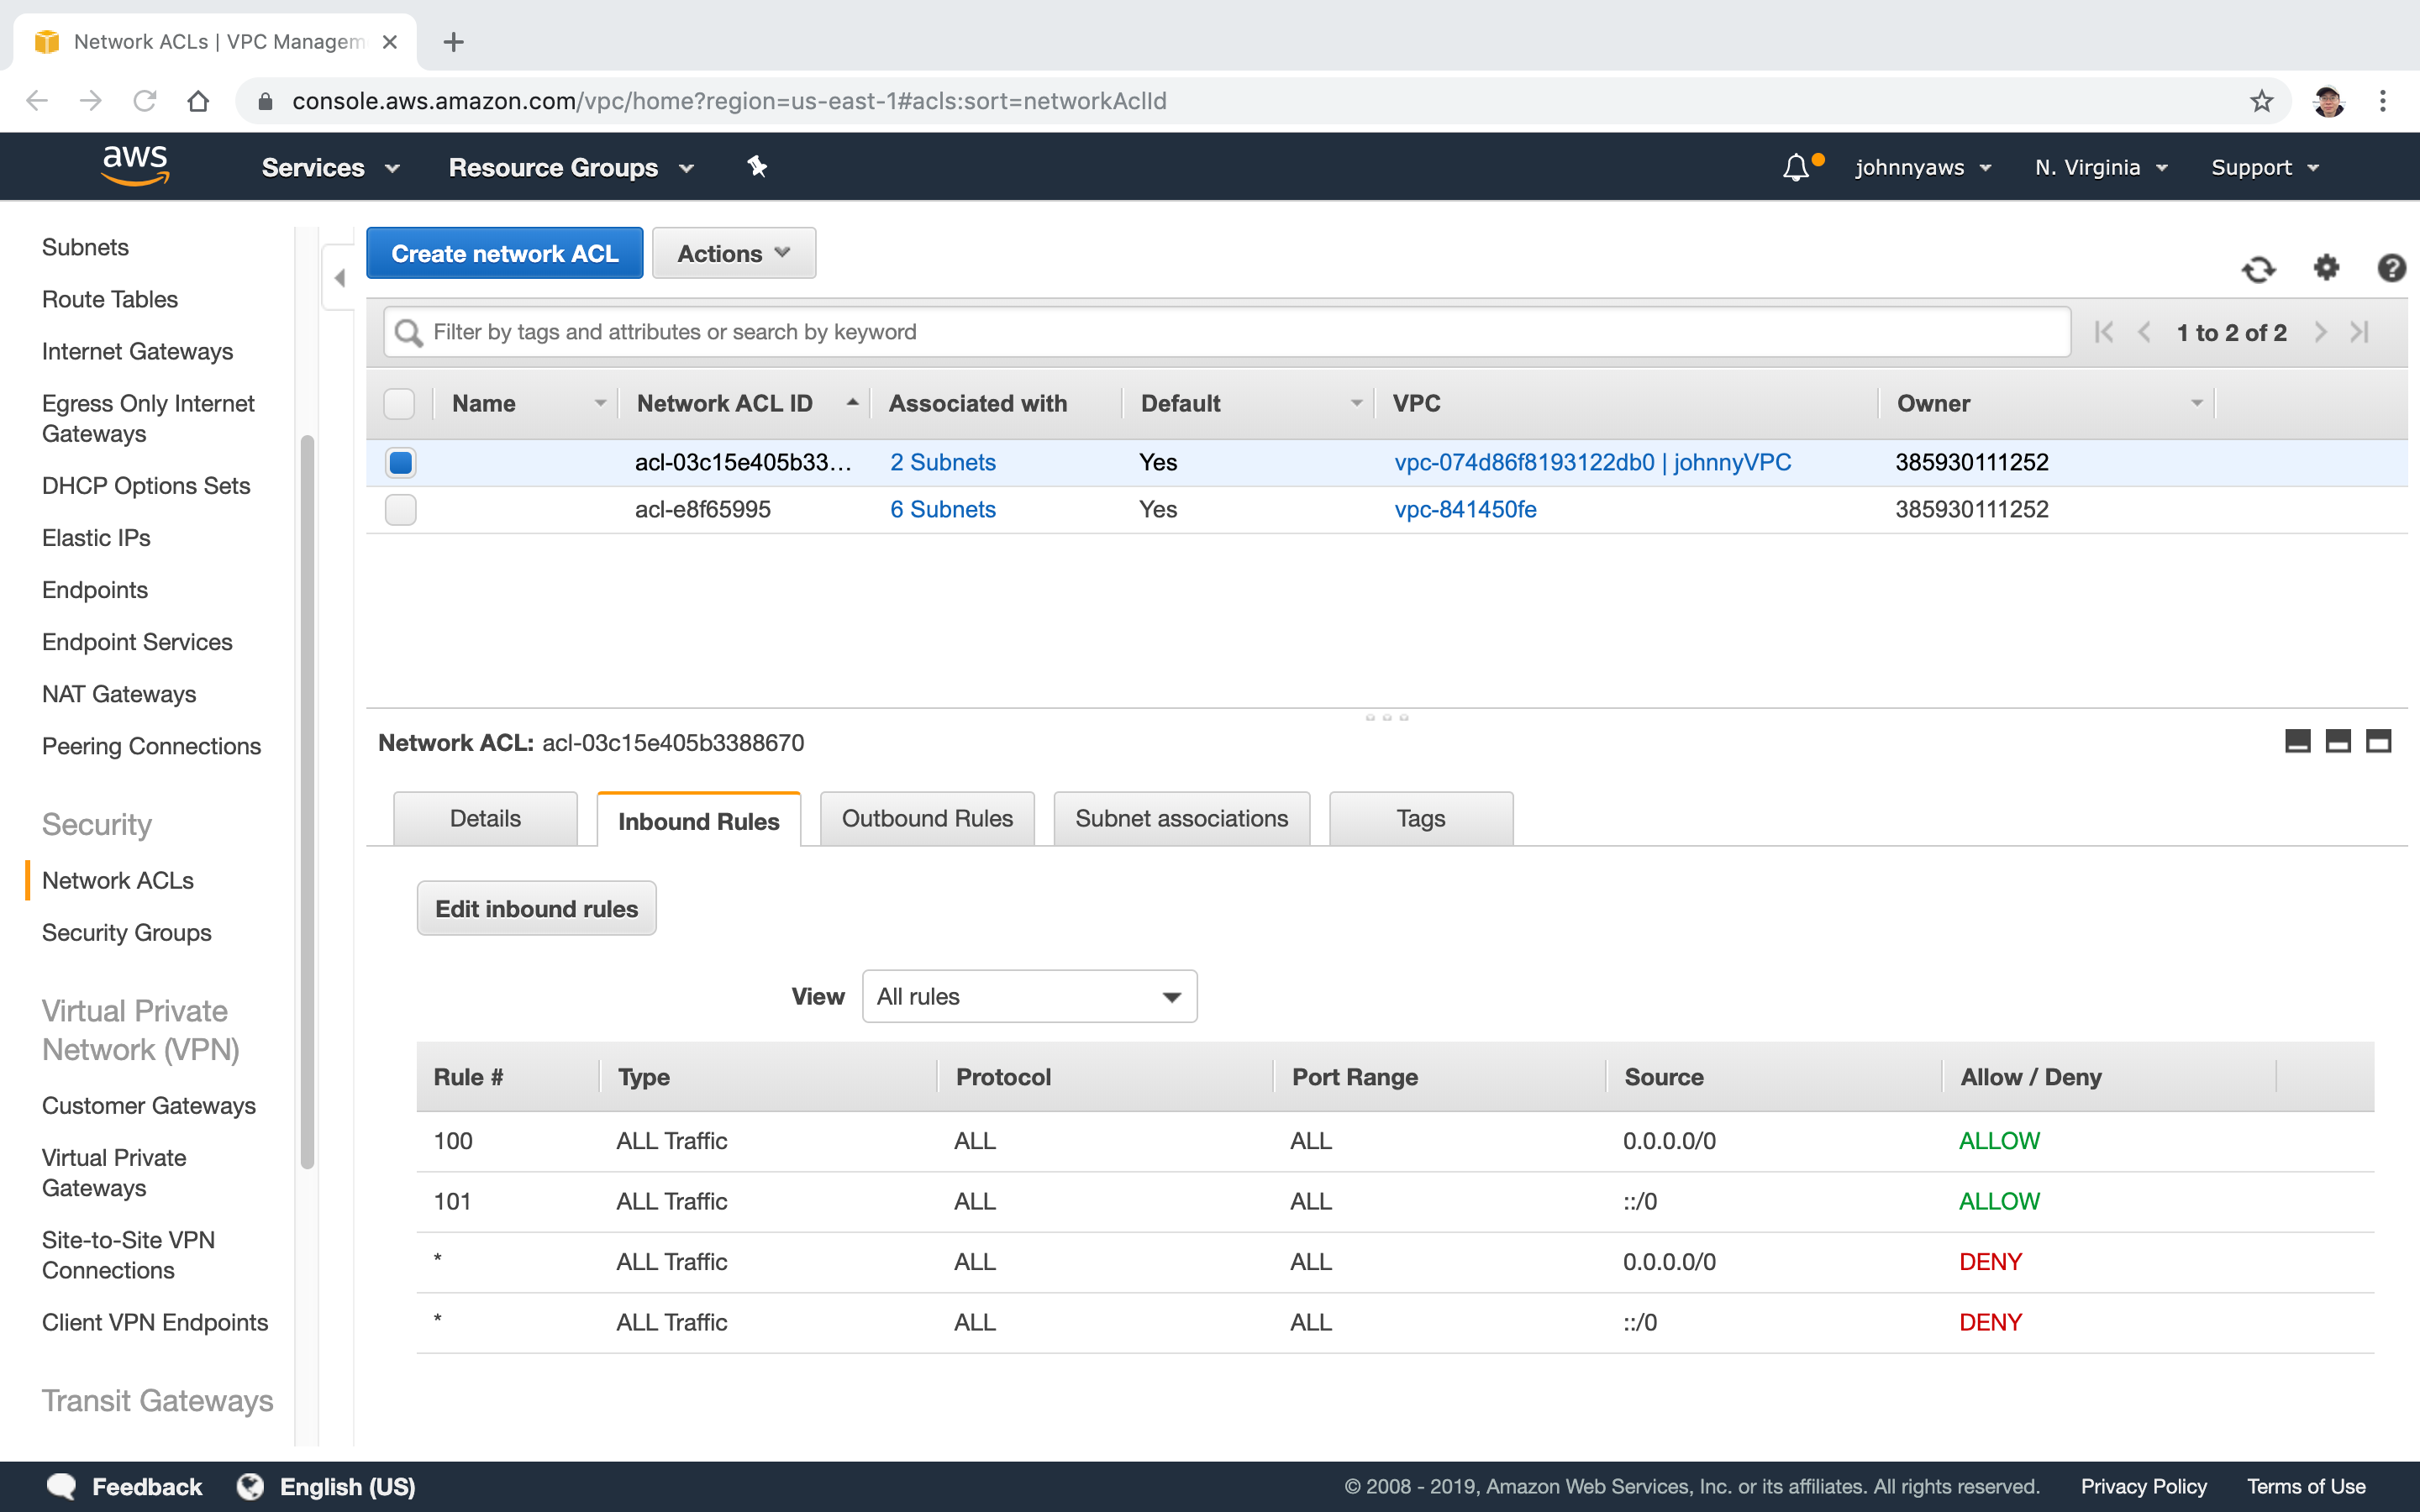Viewport: 2420px width, 1512px height.
Task: Open Privacy Policy footer link
Action: point(2143,1486)
